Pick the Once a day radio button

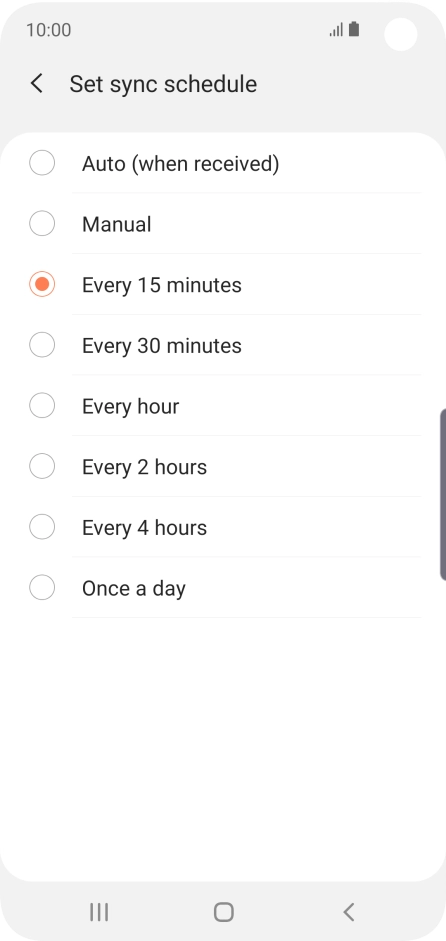[42, 587]
